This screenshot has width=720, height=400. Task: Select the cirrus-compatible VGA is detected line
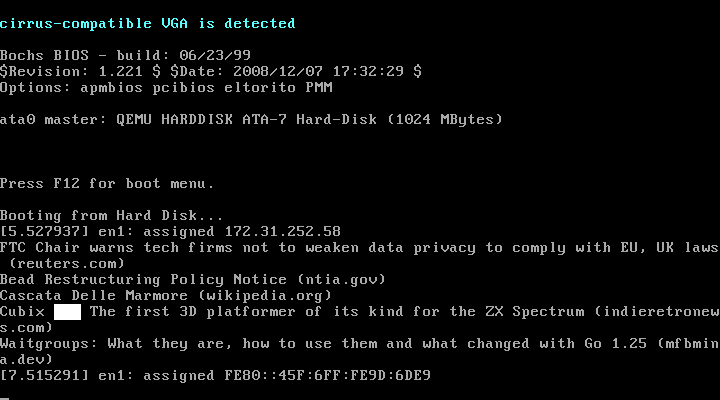147,24
